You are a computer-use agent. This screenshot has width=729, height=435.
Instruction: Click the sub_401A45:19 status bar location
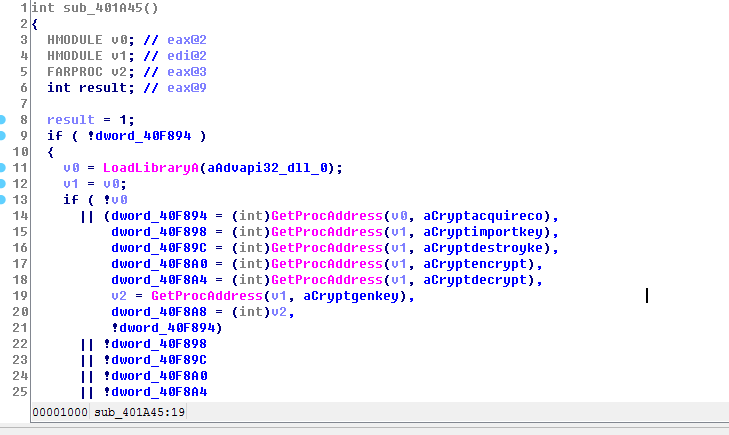click(x=139, y=412)
